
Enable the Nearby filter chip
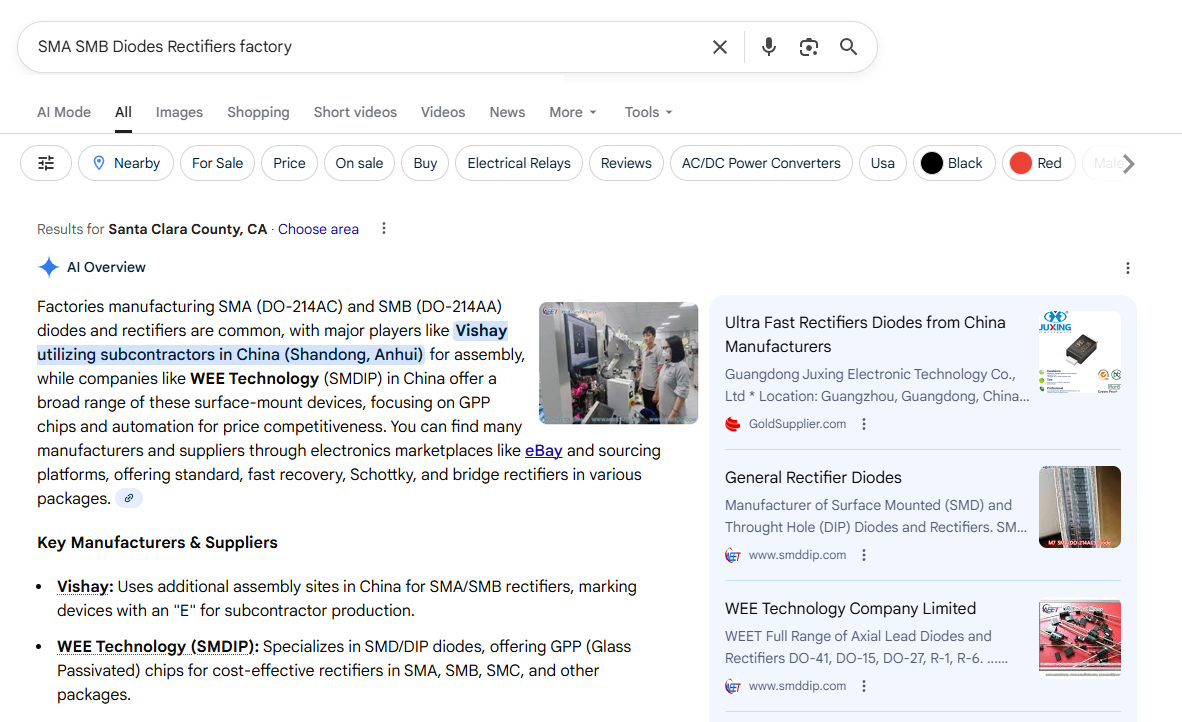125,162
